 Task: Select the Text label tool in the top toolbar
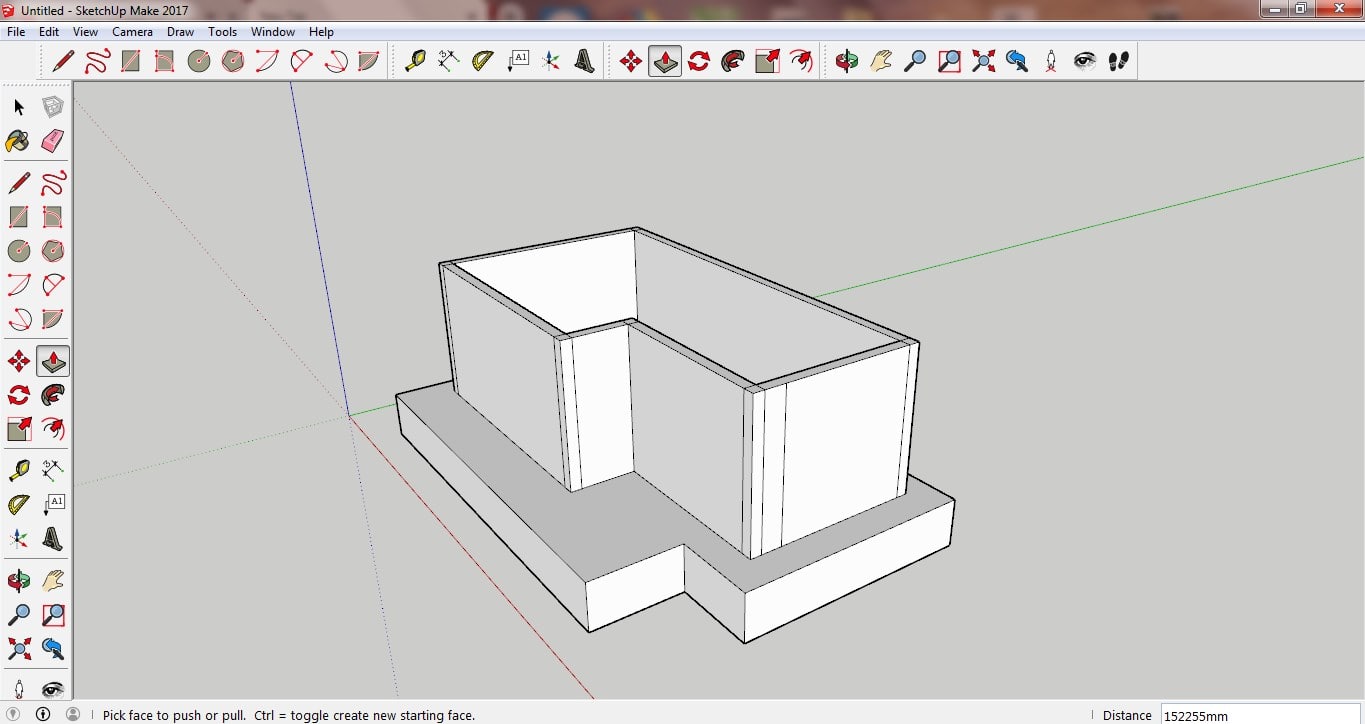[x=517, y=61]
